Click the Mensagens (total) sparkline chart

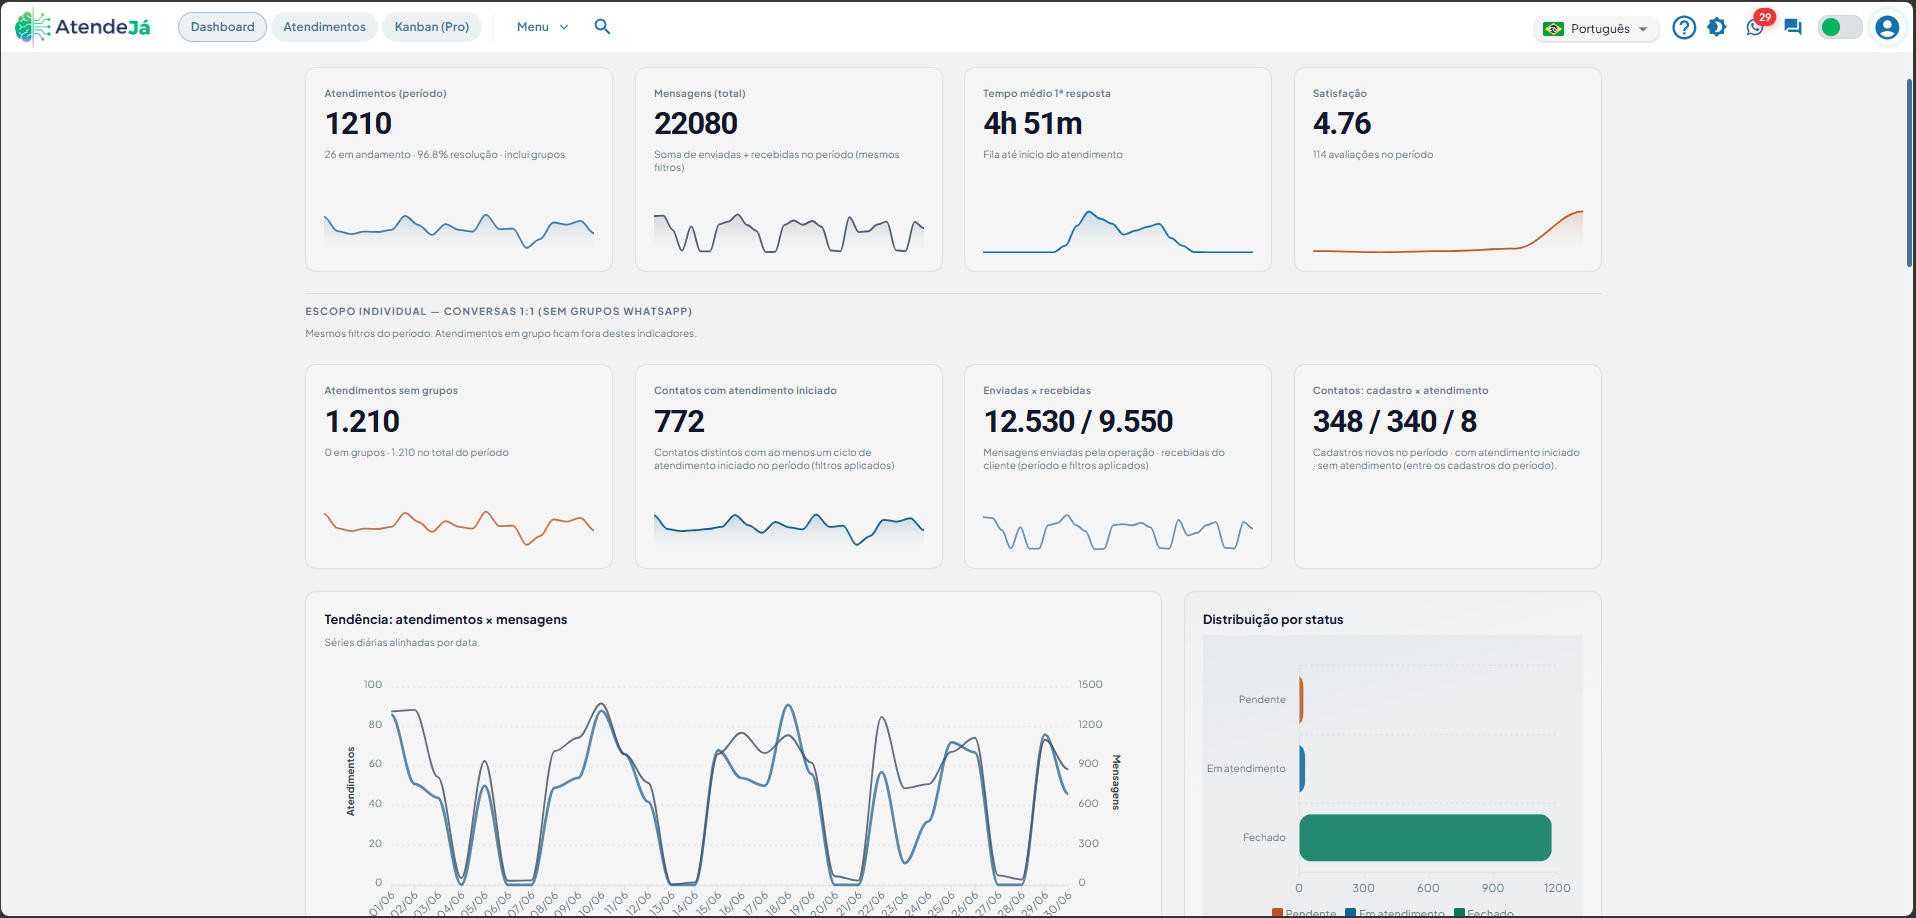coord(789,232)
